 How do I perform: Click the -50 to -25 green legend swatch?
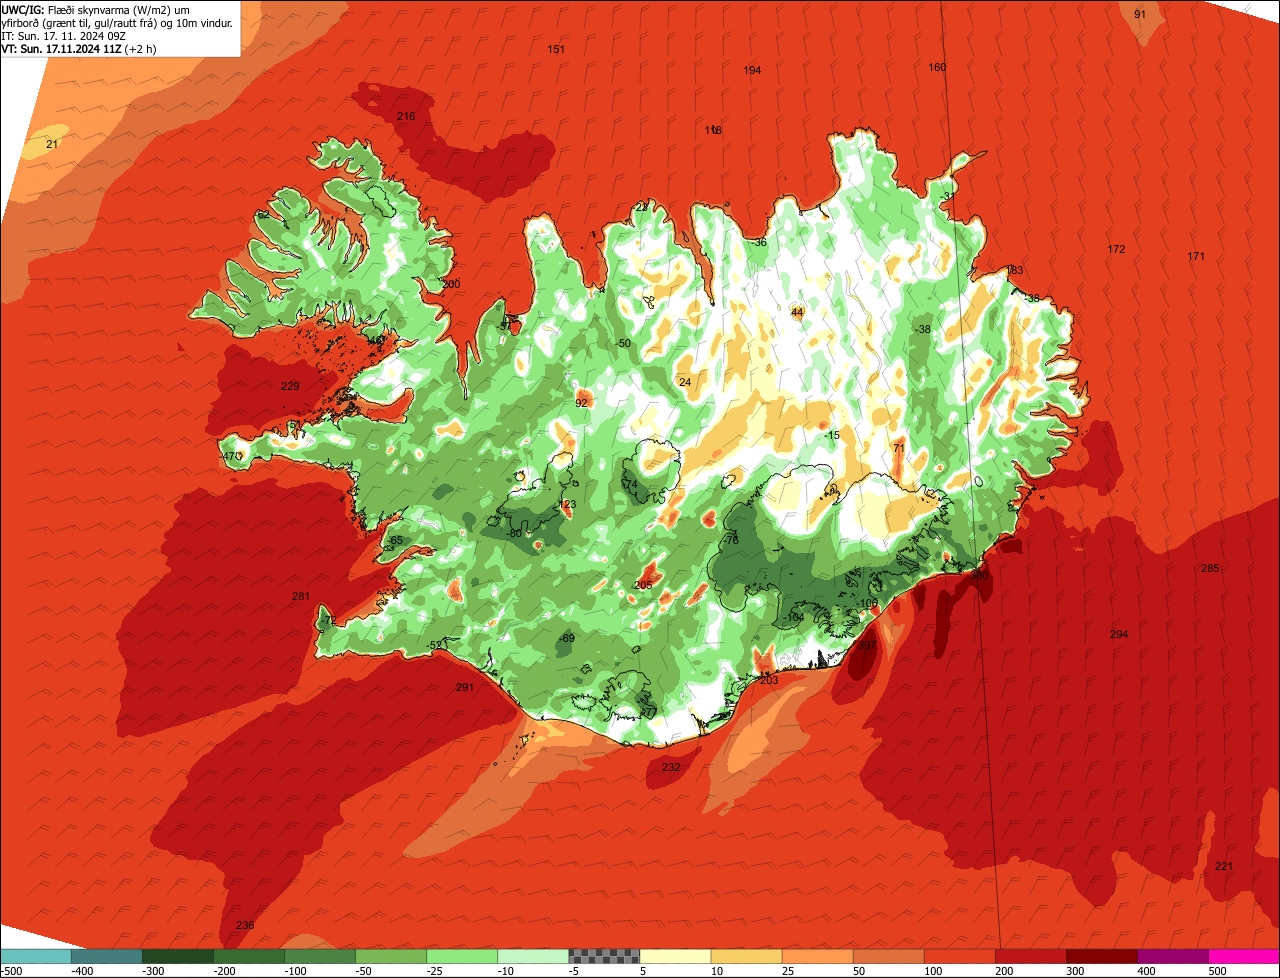pos(391,956)
